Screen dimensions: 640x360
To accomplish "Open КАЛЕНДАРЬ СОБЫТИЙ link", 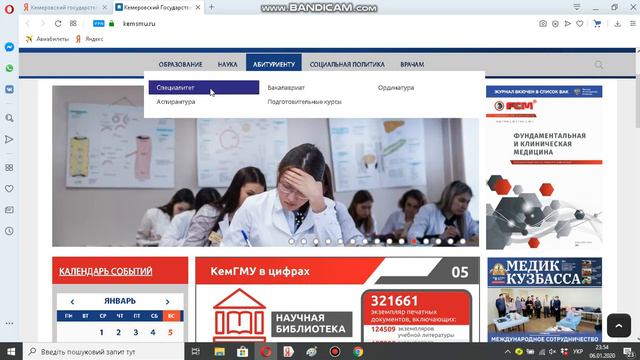I will click(x=106, y=271).
